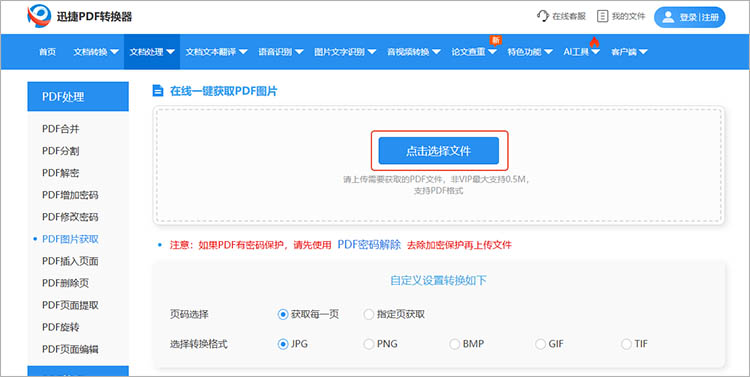
Task: Click the flame icon above AI工具
Action: [x=594, y=42]
